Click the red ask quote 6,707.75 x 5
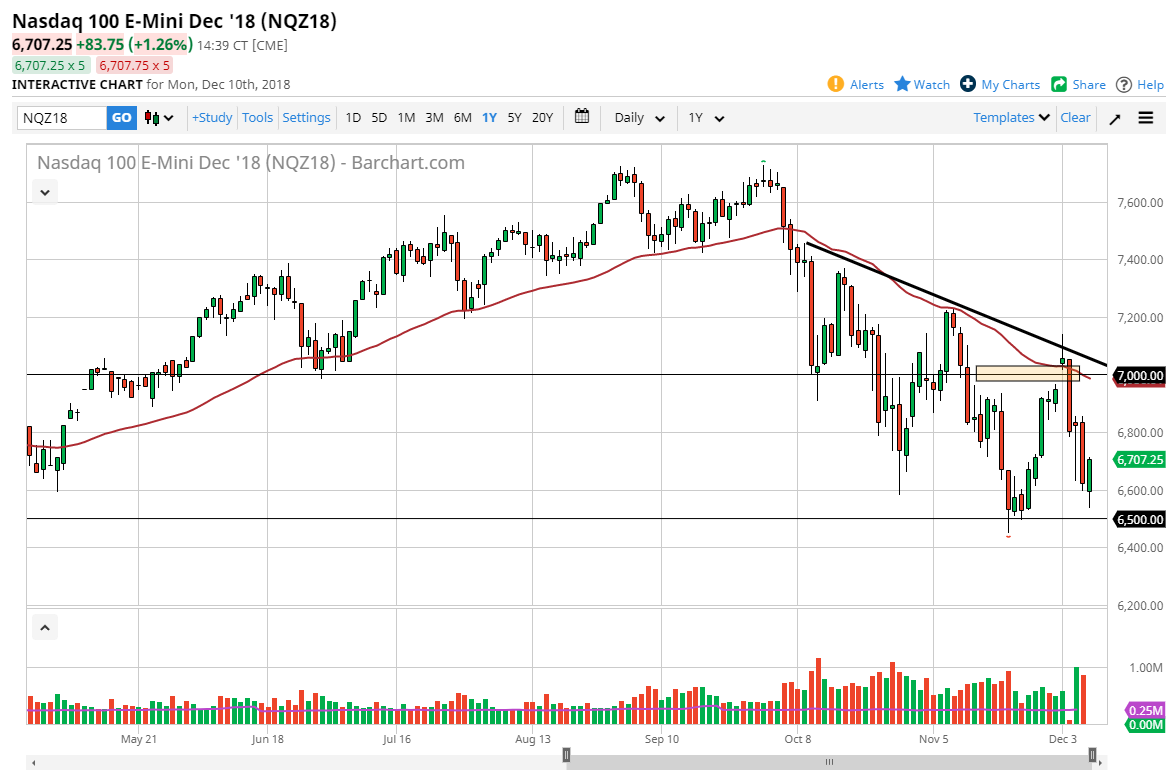The image size is (1166, 773). tap(135, 65)
